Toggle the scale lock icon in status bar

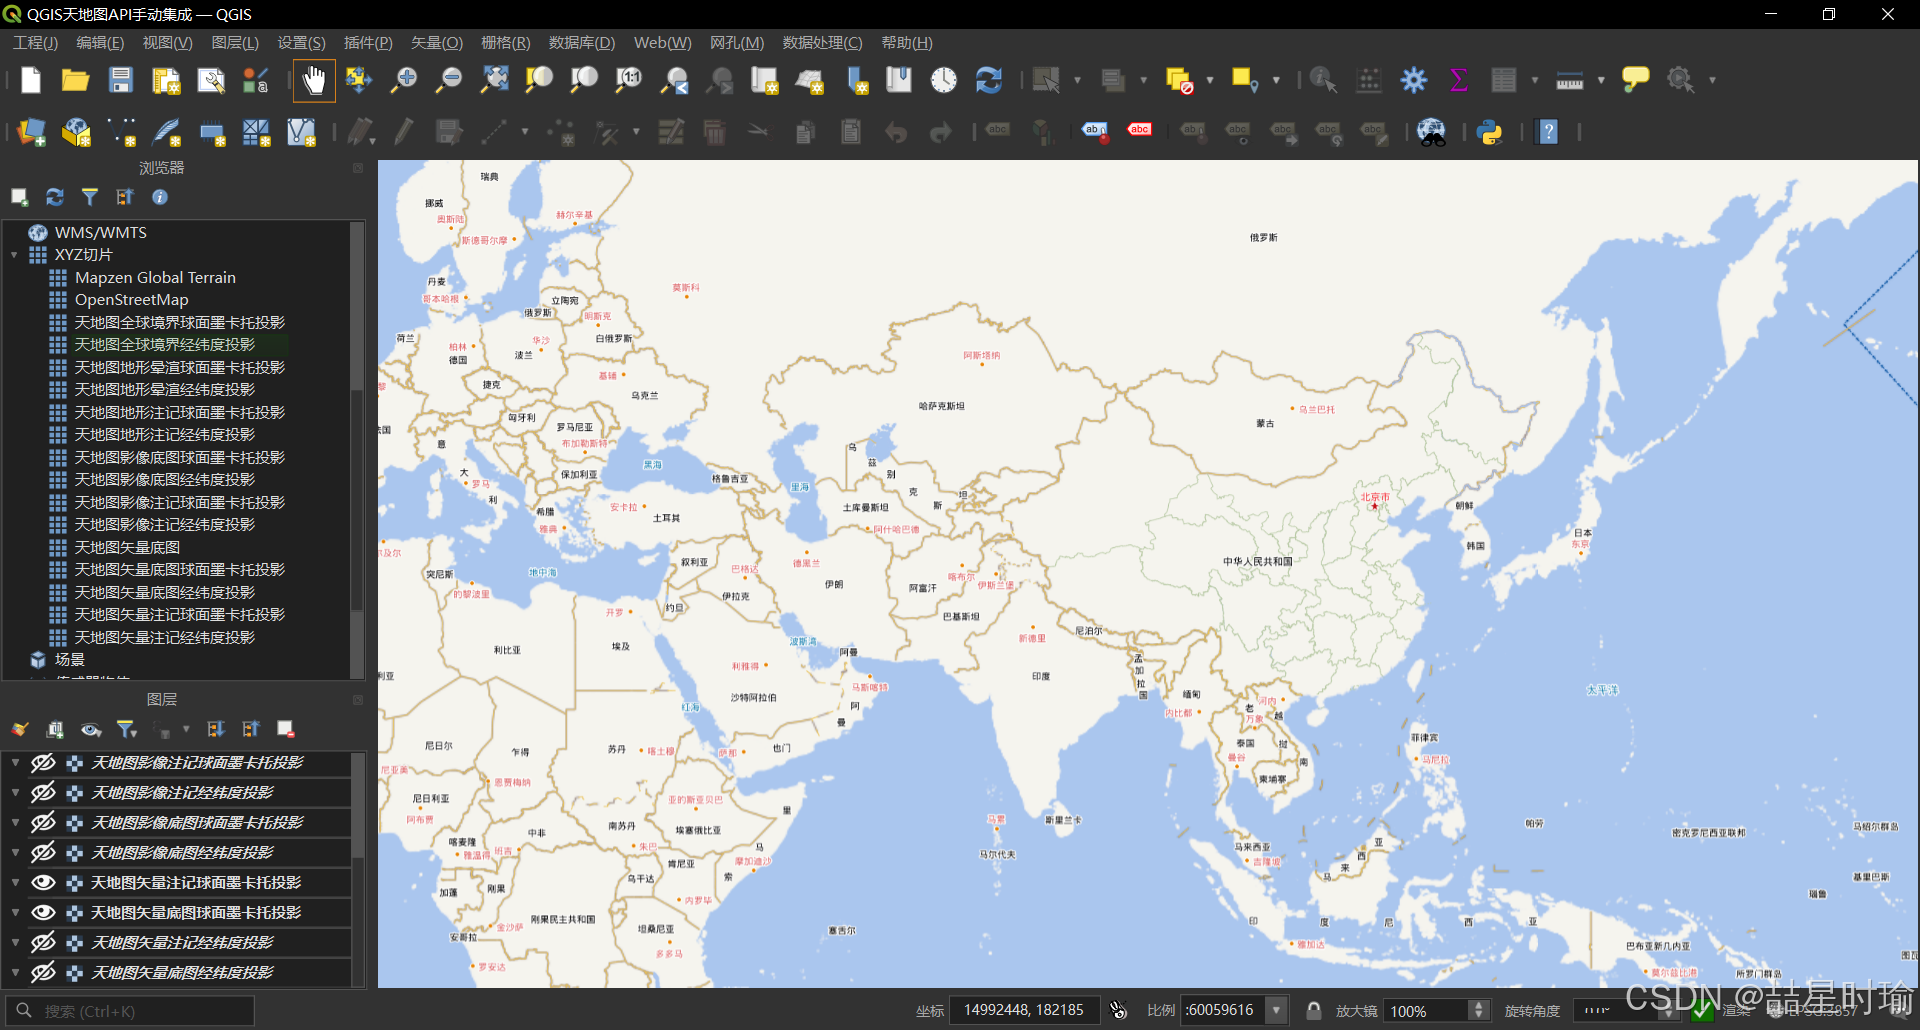tap(1314, 1011)
